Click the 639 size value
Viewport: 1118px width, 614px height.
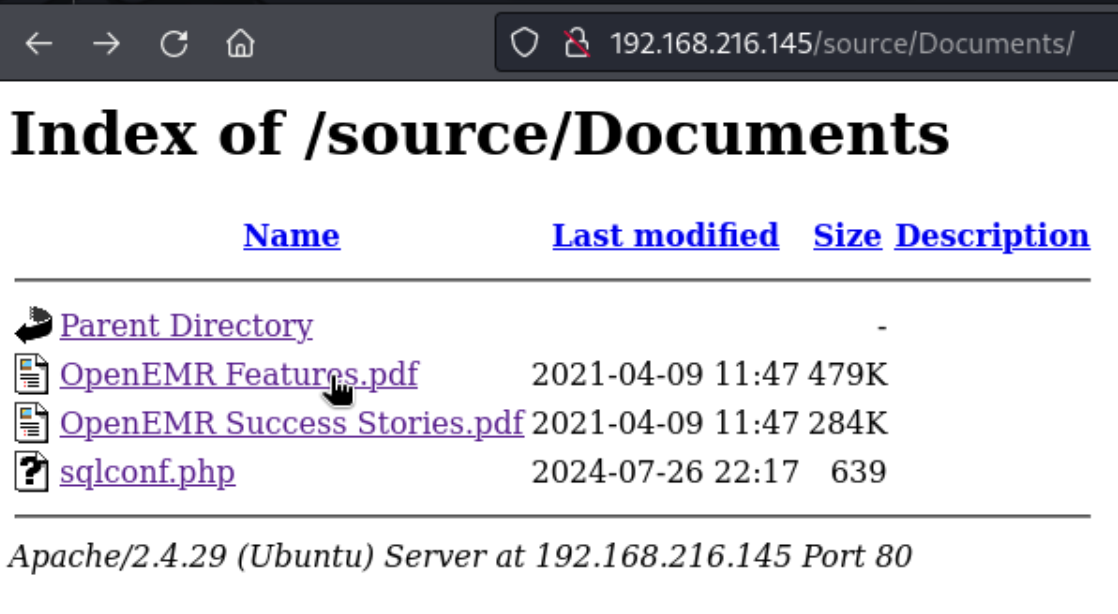coord(858,471)
